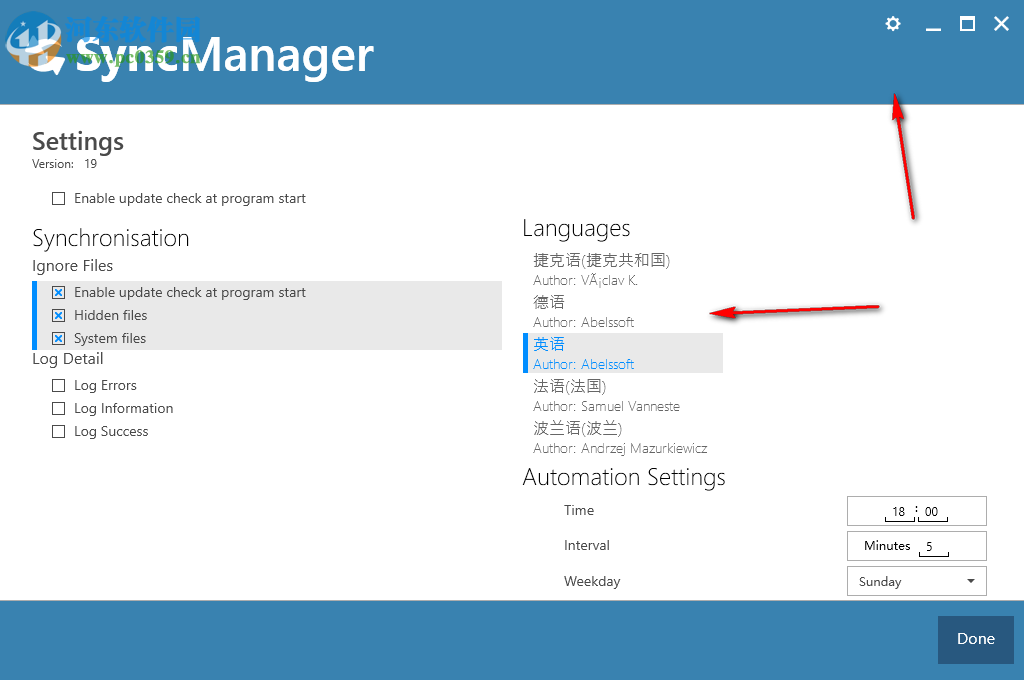Disable the System files checkbox
Screen dimensions: 1024x680
click(58, 338)
